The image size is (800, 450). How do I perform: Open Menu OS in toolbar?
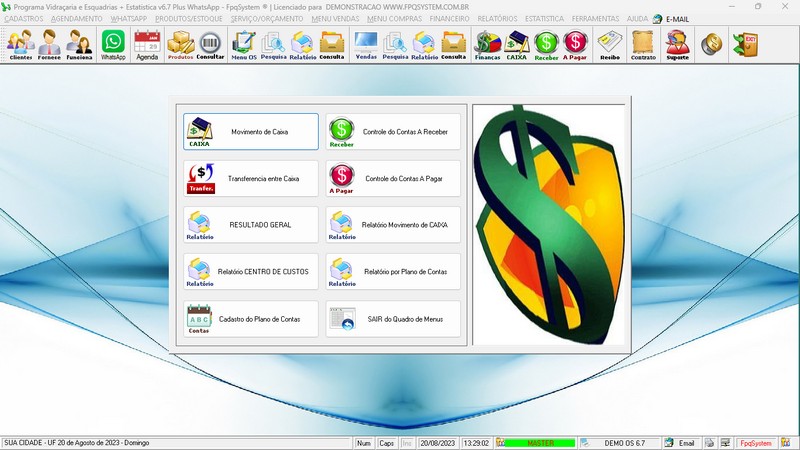click(x=243, y=45)
